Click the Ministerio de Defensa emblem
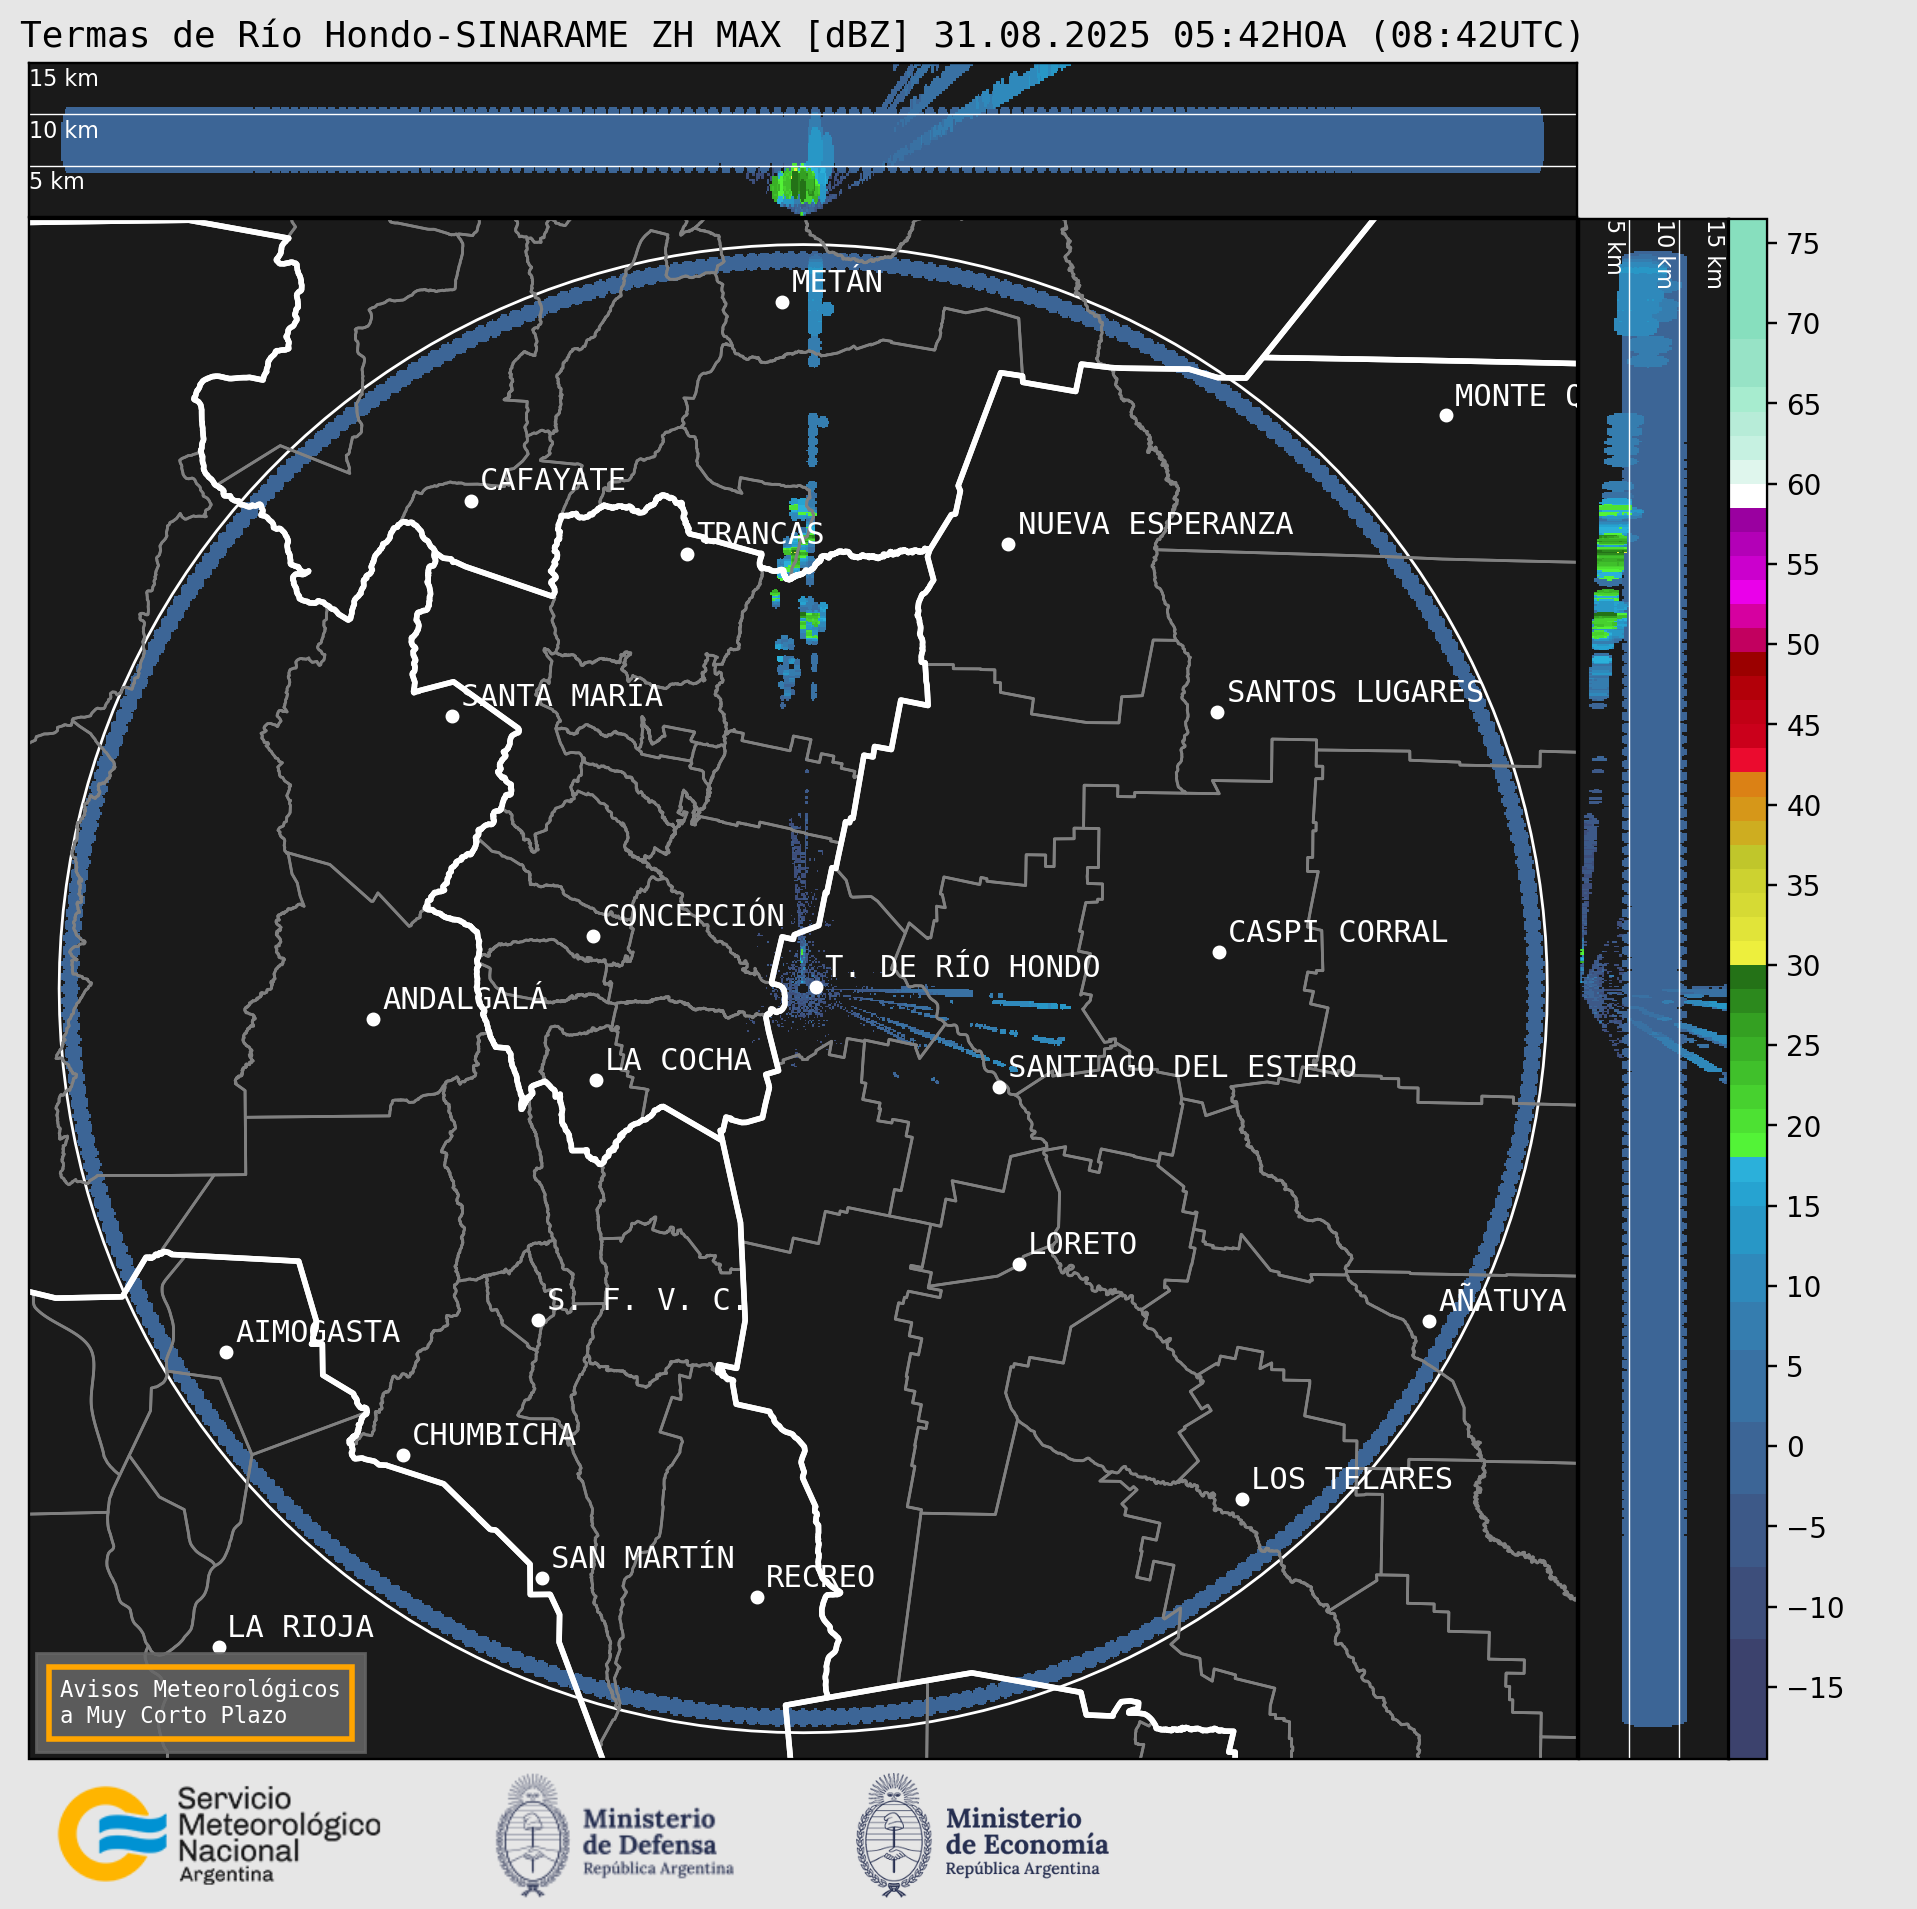1917x1909 pixels. click(x=532, y=1836)
